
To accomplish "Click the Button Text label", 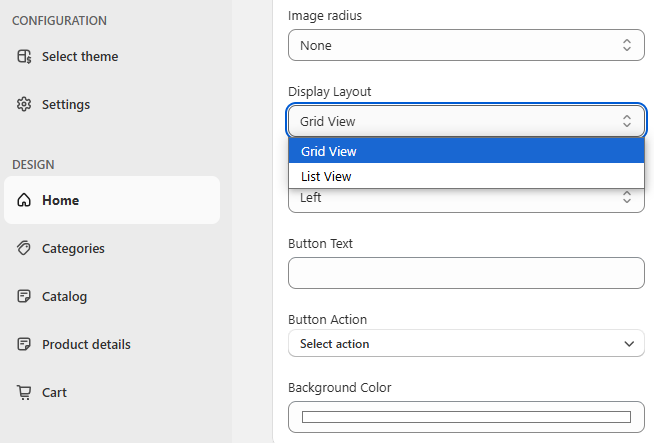I will [x=320, y=243].
